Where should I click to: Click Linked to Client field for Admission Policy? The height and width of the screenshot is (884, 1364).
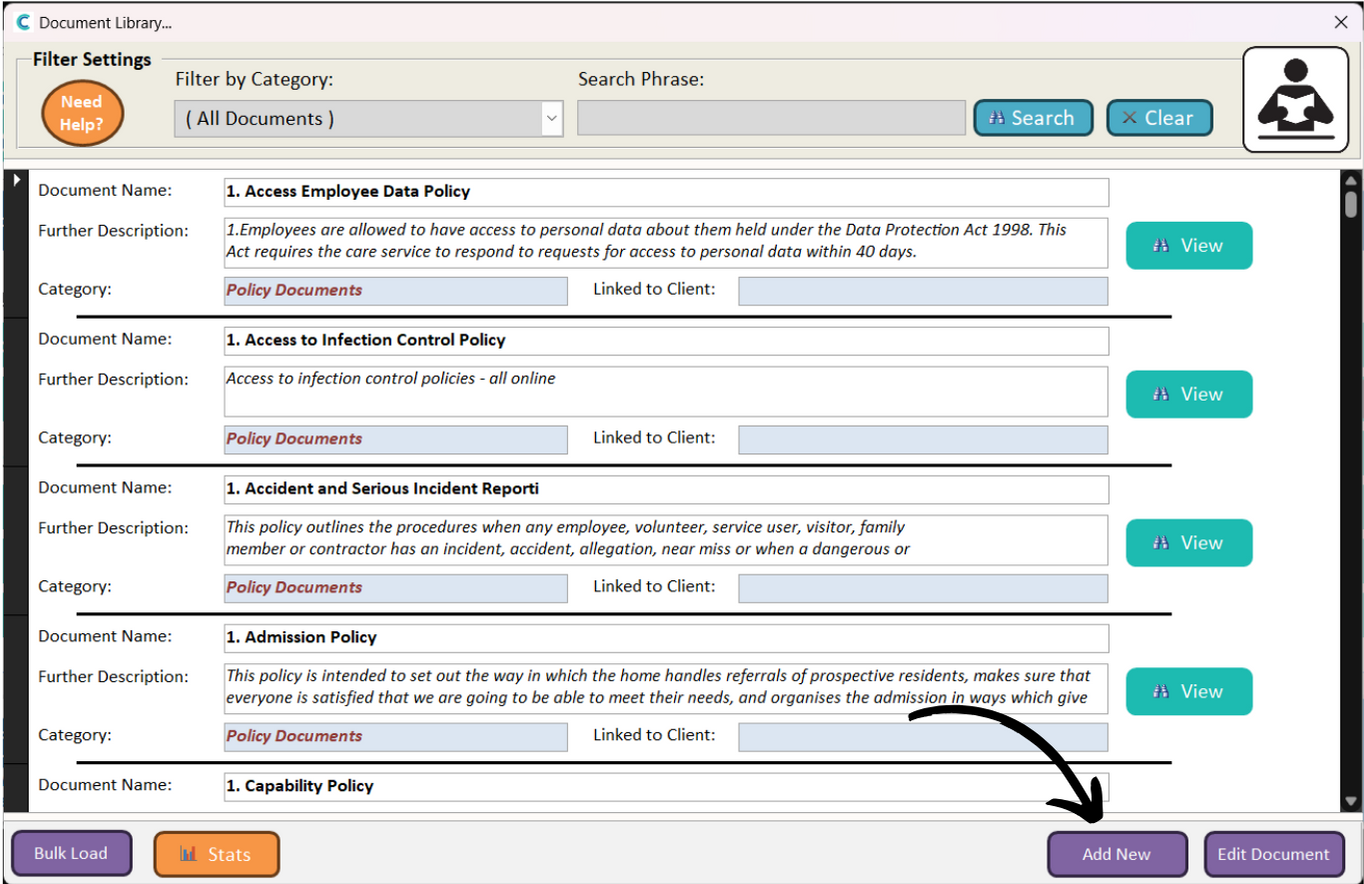tap(923, 737)
